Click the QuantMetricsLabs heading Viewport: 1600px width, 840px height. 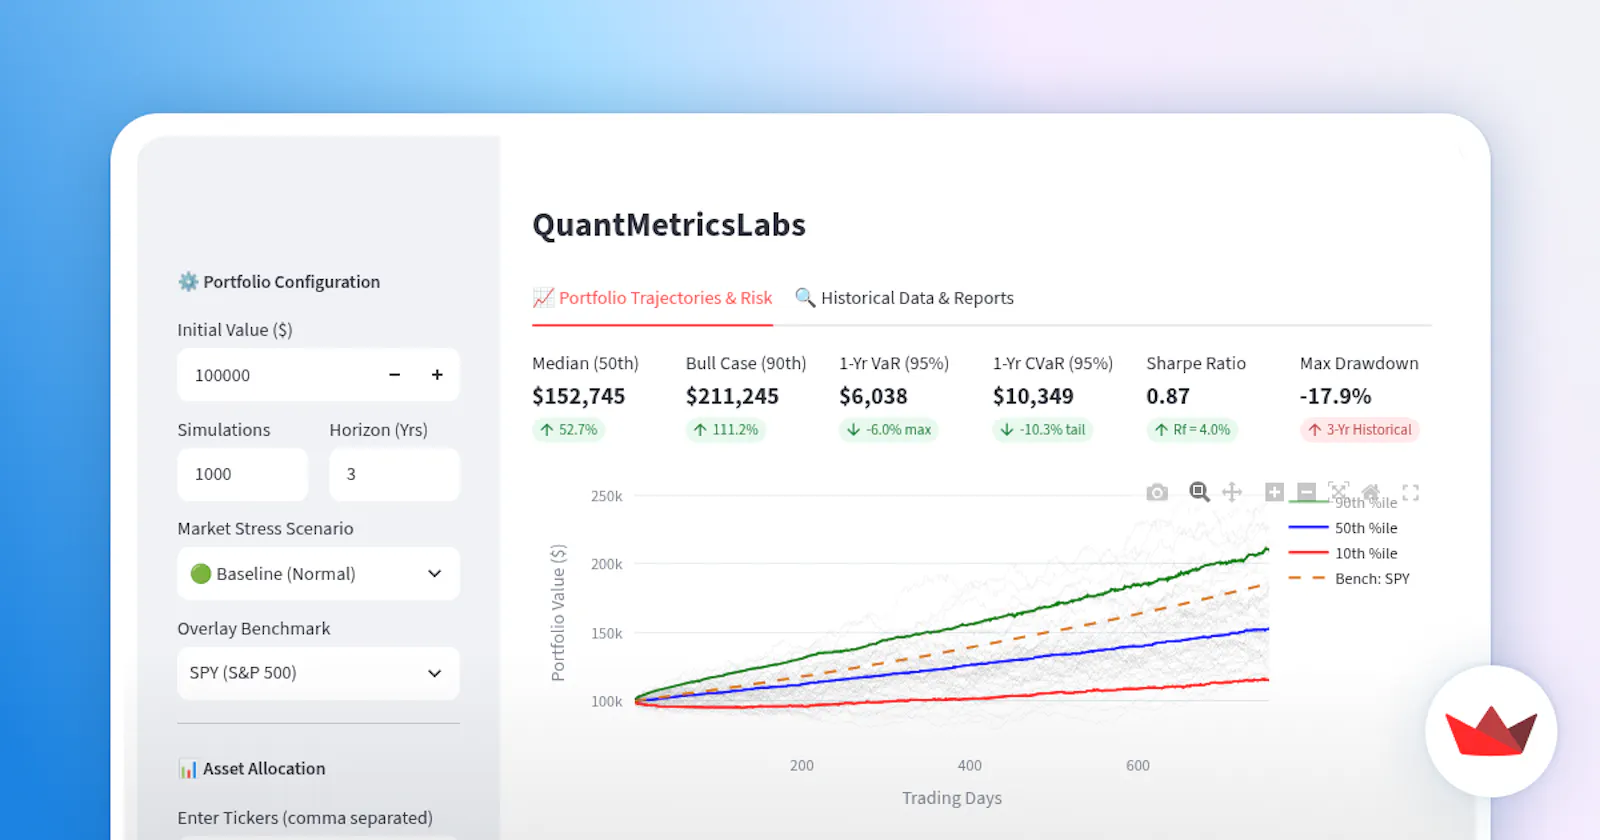[669, 225]
